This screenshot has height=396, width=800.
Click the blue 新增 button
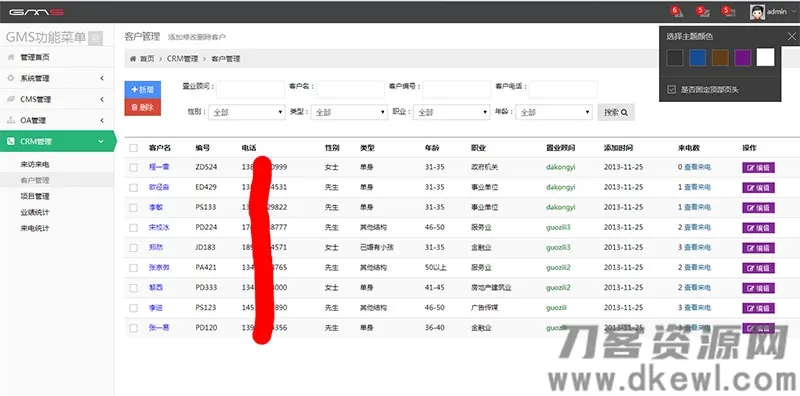pyautogui.click(x=143, y=89)
